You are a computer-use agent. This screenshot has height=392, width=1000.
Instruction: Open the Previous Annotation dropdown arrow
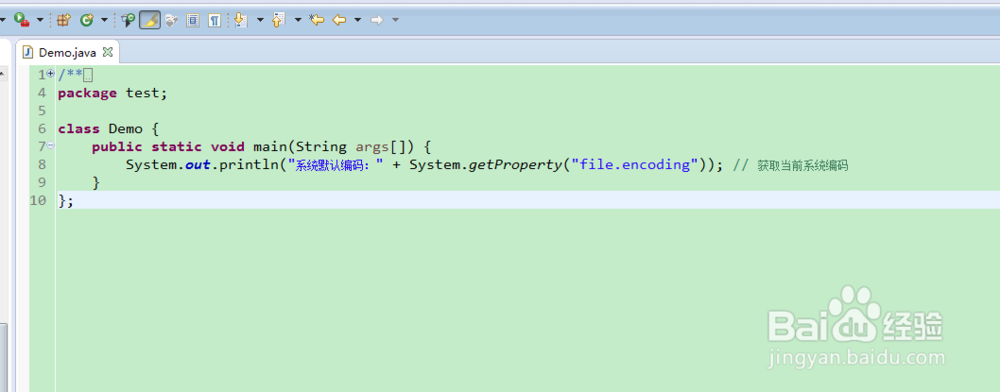[x=297, y=20]
